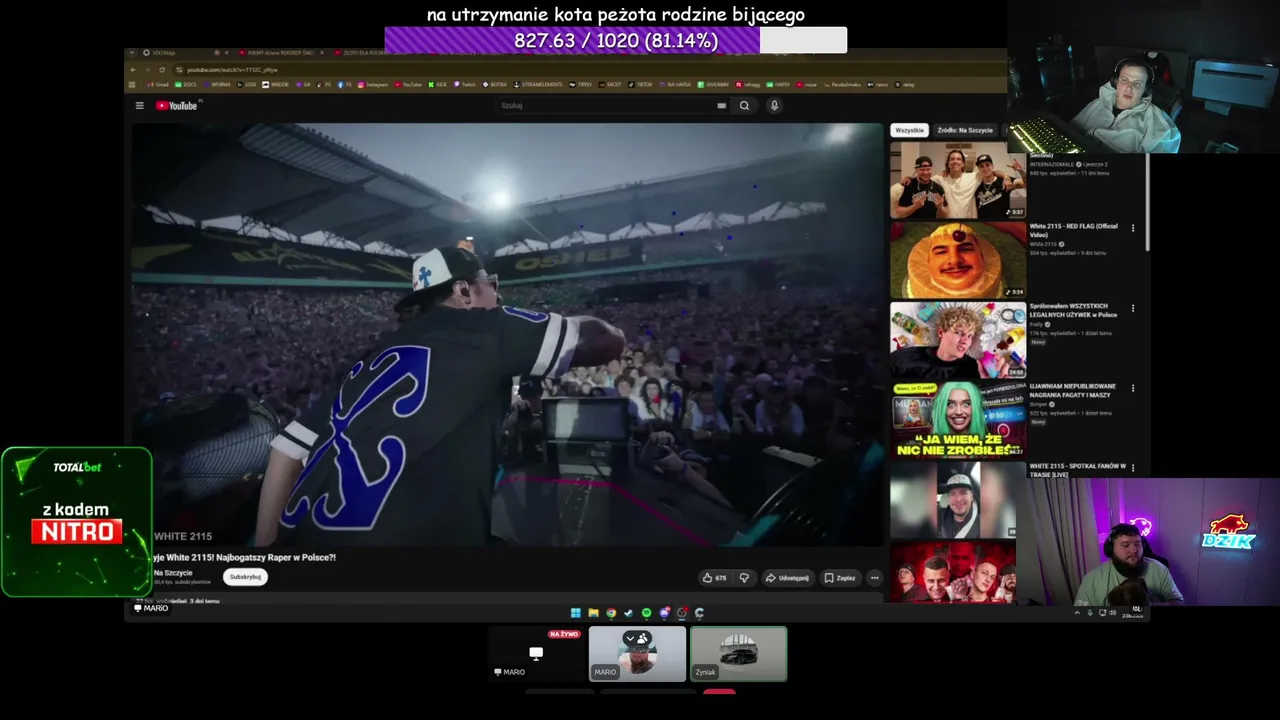
Task: Open the Spróbowałem WSZYSTKICH video thumbnail
Action: click(x=958, y=340)
